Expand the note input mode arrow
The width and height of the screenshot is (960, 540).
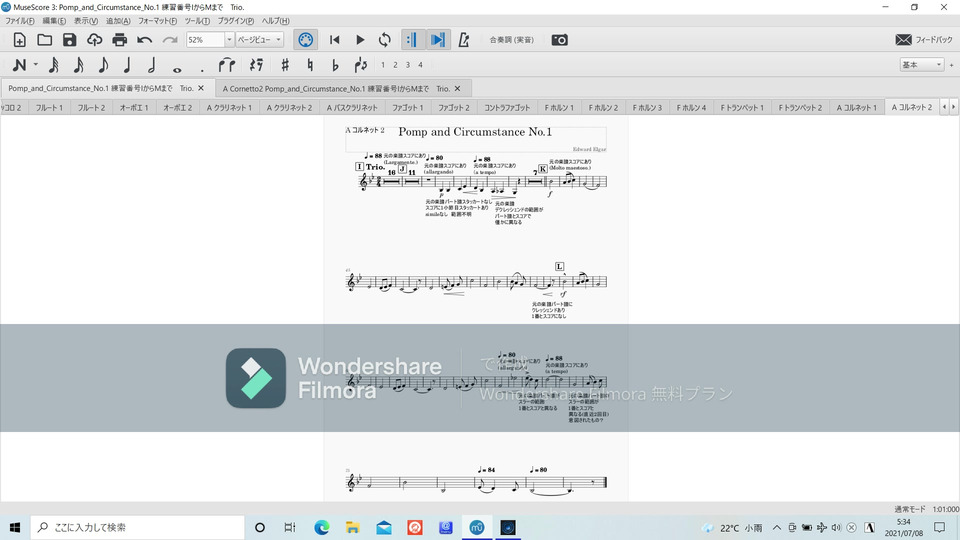point(36,65)
